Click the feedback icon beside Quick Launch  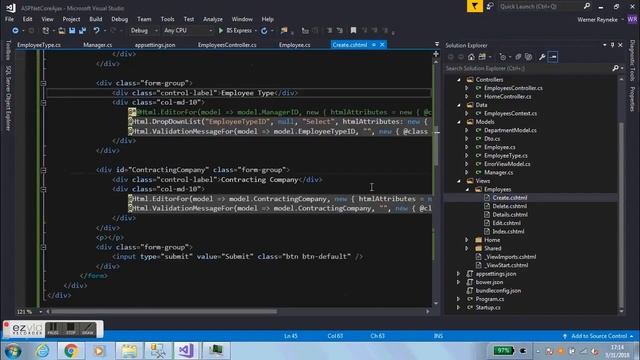click(490, 6)
